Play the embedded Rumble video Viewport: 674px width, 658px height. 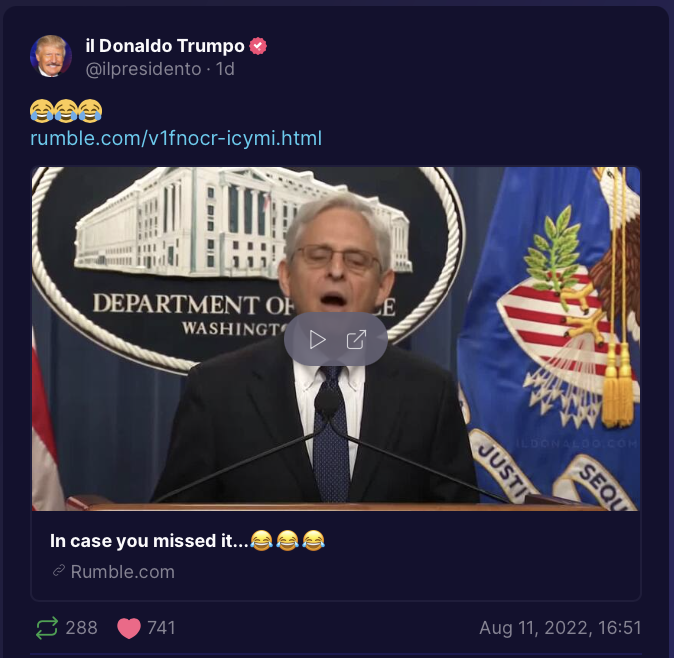(318, 340)
